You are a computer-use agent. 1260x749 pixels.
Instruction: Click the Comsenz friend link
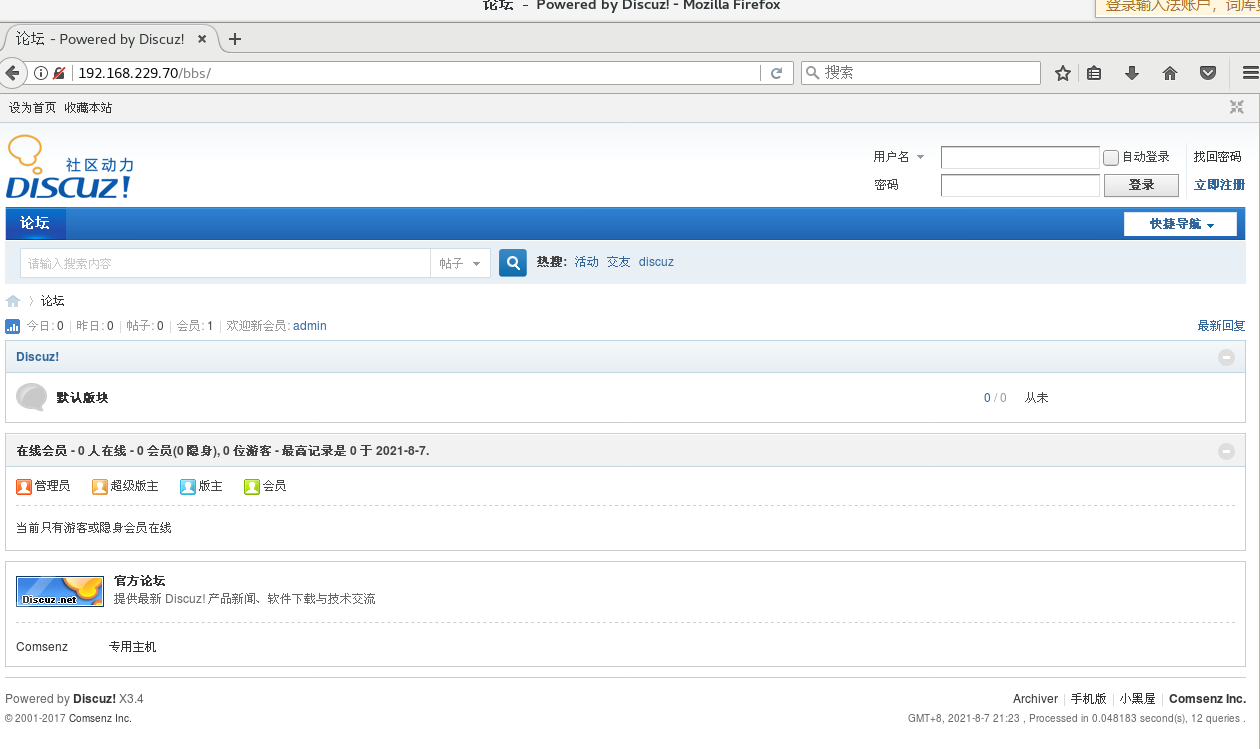pos(42,647)
